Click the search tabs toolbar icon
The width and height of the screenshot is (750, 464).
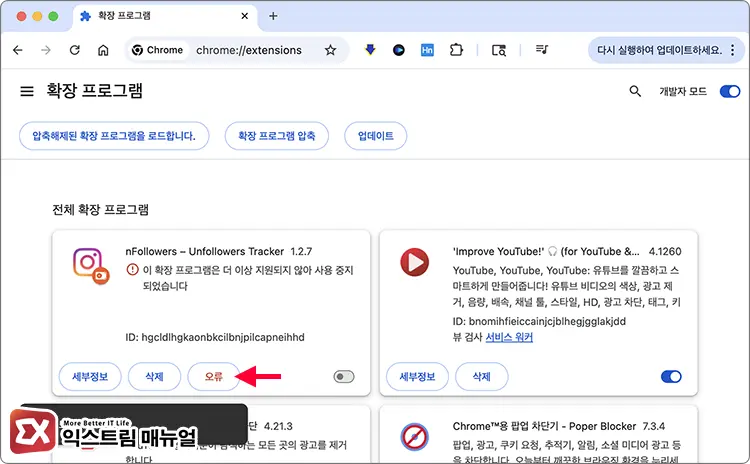(499, 50)
